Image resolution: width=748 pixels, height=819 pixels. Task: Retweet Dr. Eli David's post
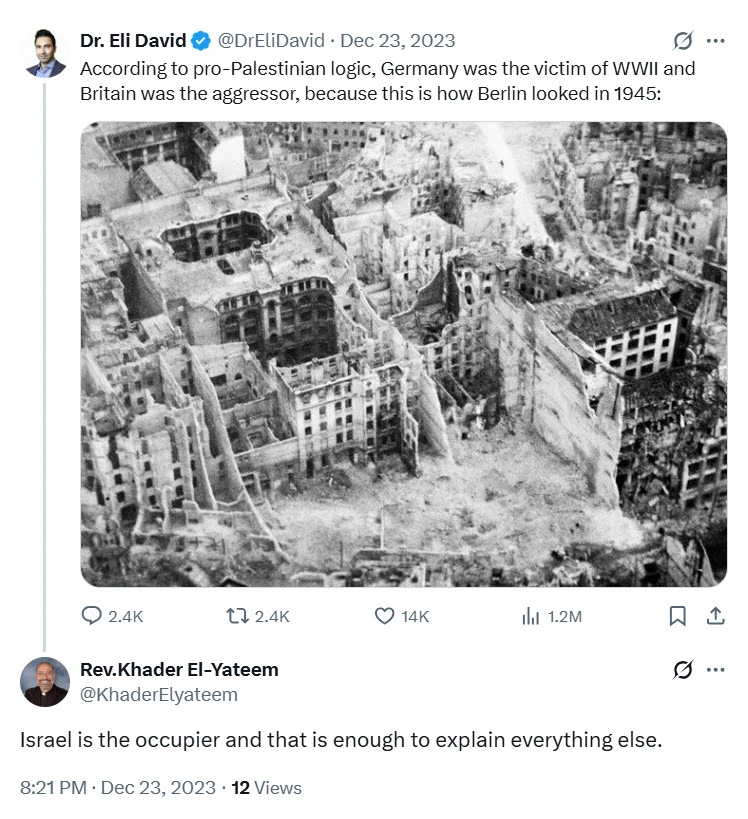(238, 616)
